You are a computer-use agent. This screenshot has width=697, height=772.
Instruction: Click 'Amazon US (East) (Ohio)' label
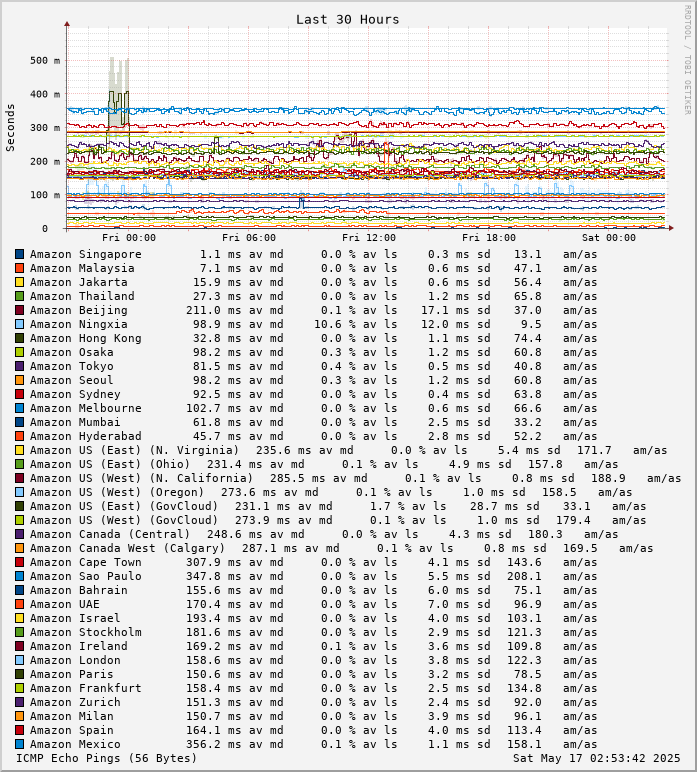pos(110,464)
